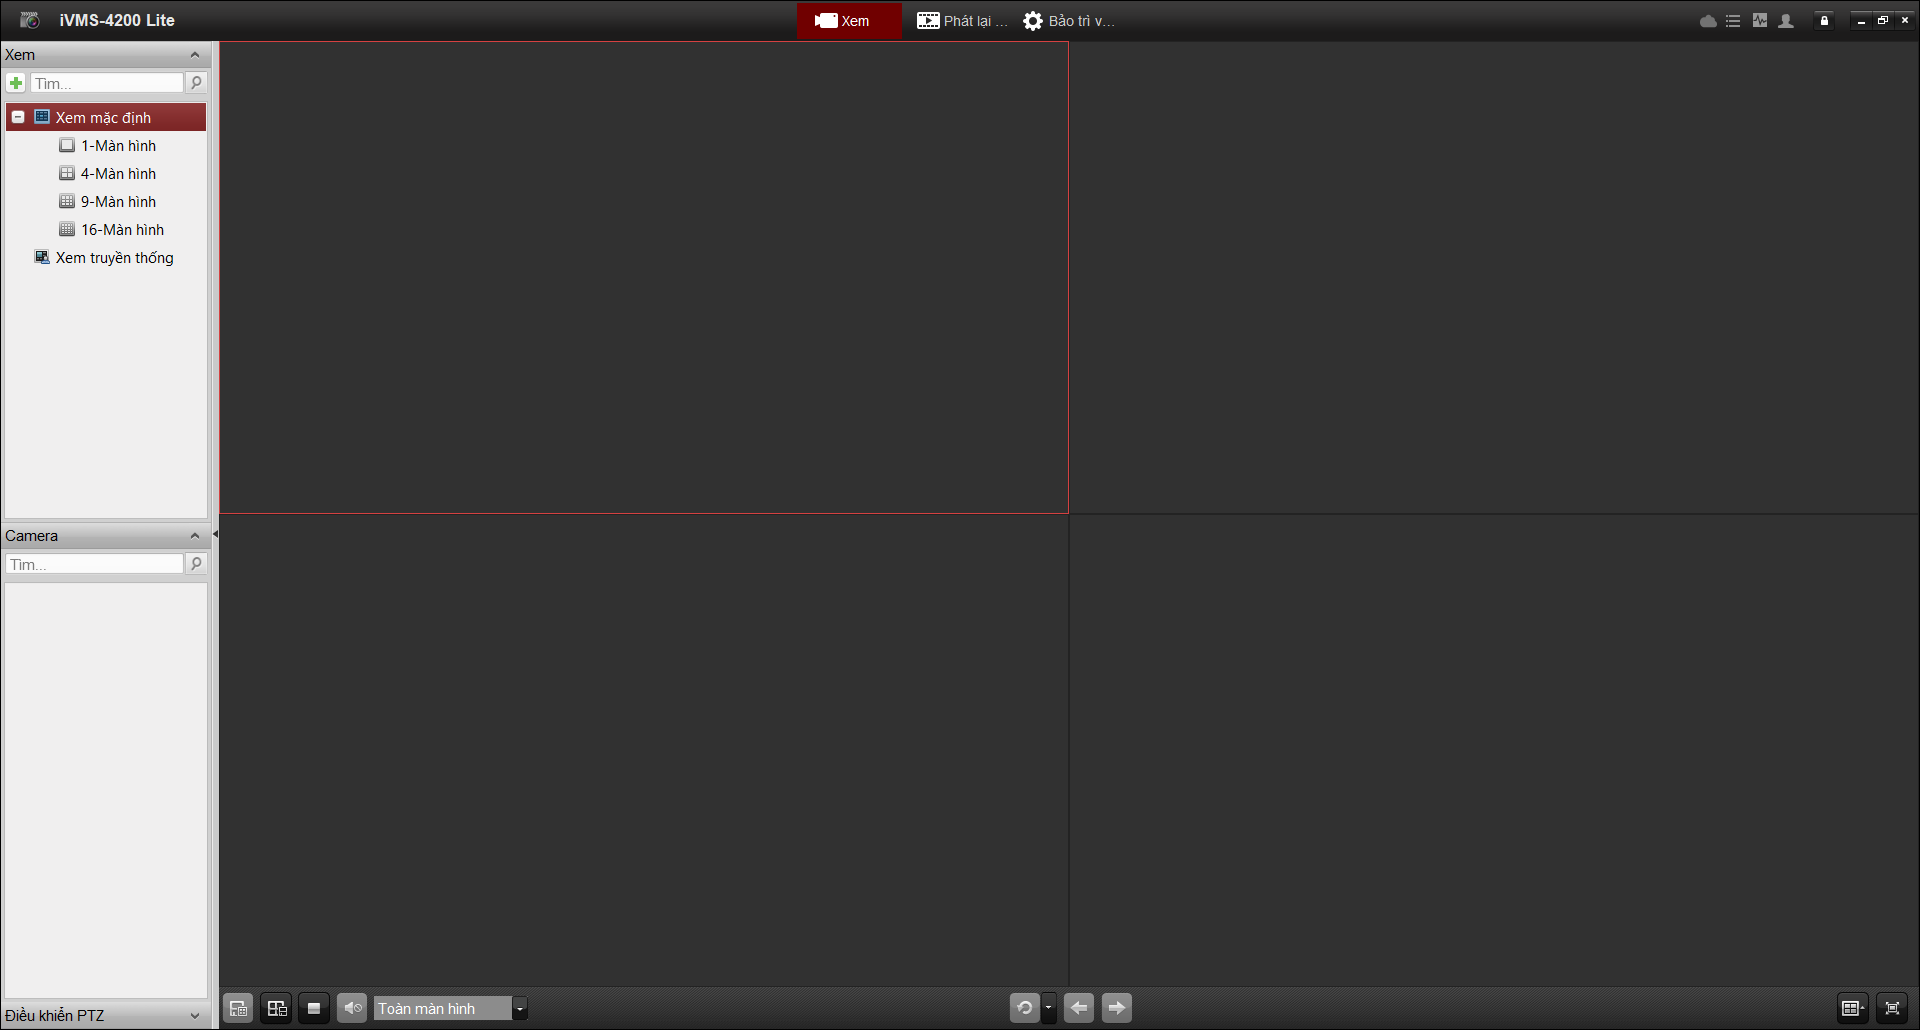Click the Camera panel search field
1920x1030 pixels.
(x=95, y=564)
